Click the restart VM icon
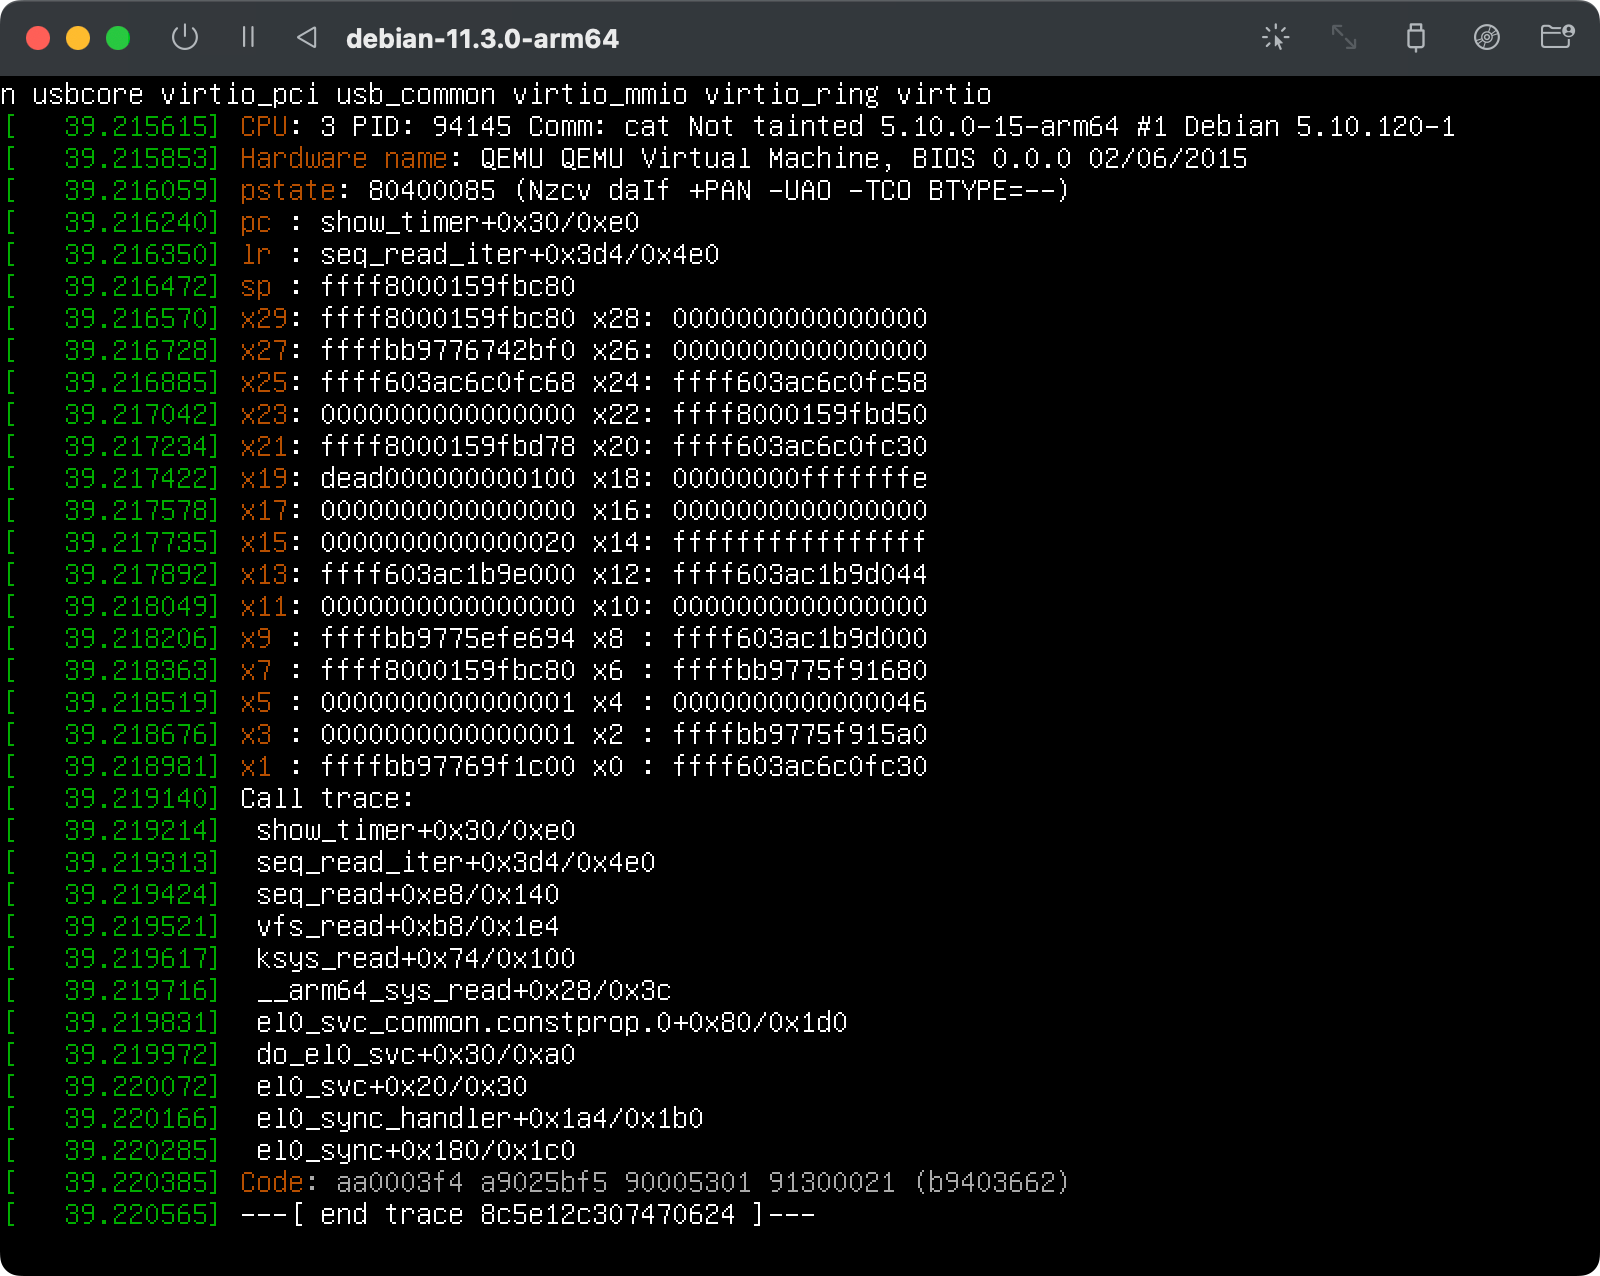The height and width of the screenshot is (1276, 1600). tap(307, 37)
